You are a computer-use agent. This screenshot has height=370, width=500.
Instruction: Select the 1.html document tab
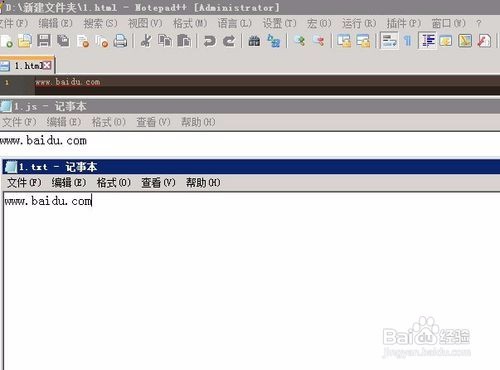[27, 66]
